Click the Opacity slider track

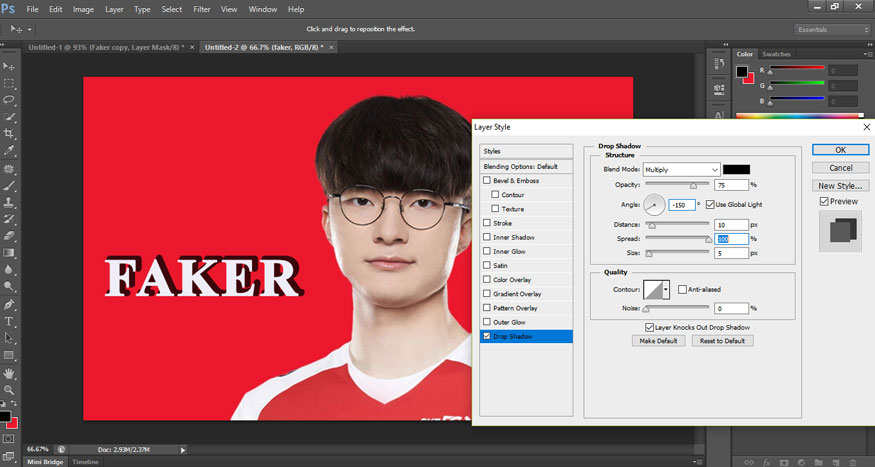click(677, 184)
